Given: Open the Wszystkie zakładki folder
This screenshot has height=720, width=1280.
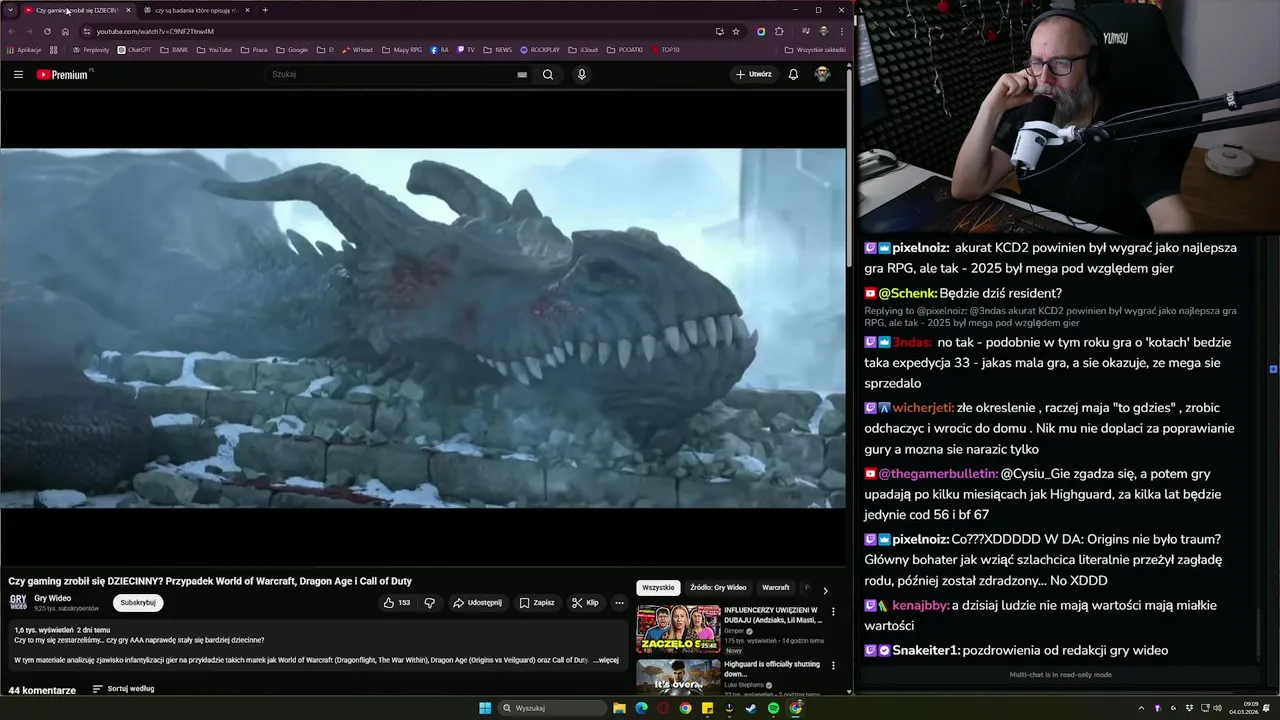Looking at the screenshot, I should pyautogui.click(x=815, y=50).
